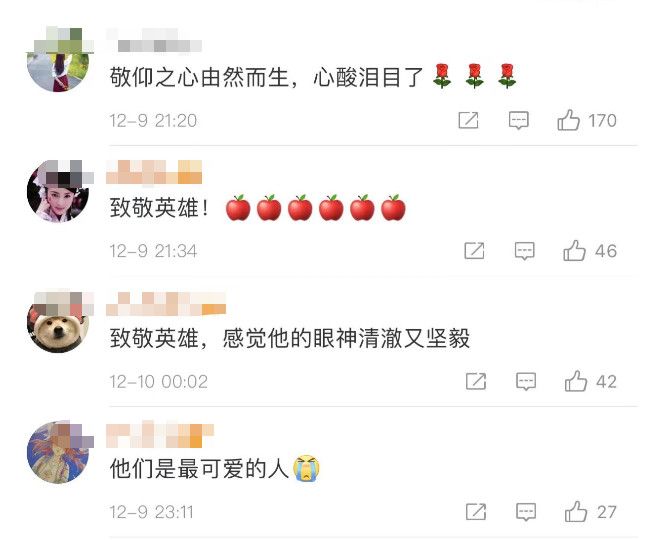Tap the thumbs-up showing 46 likes

click(x=574, y=251)
